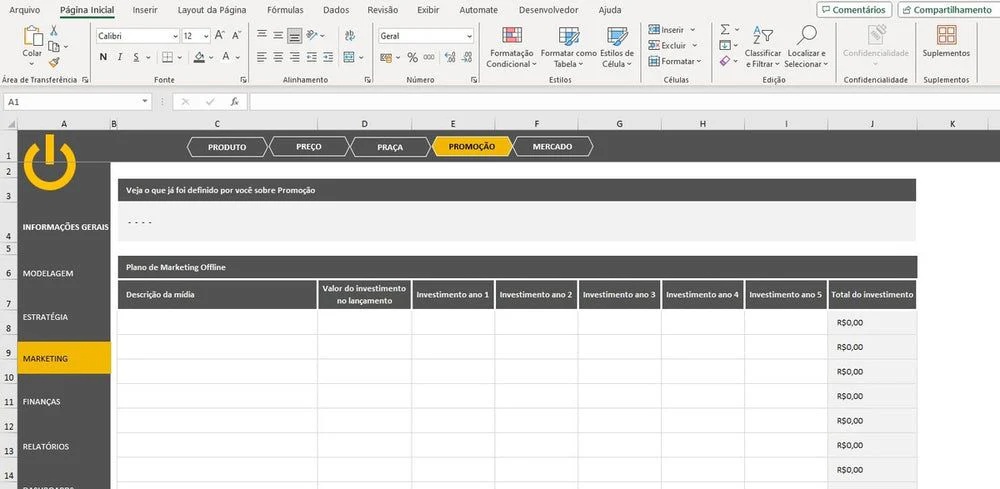1000x489 pixels.
Task: Click the text orientation icon
Action: tap(312, 35)
